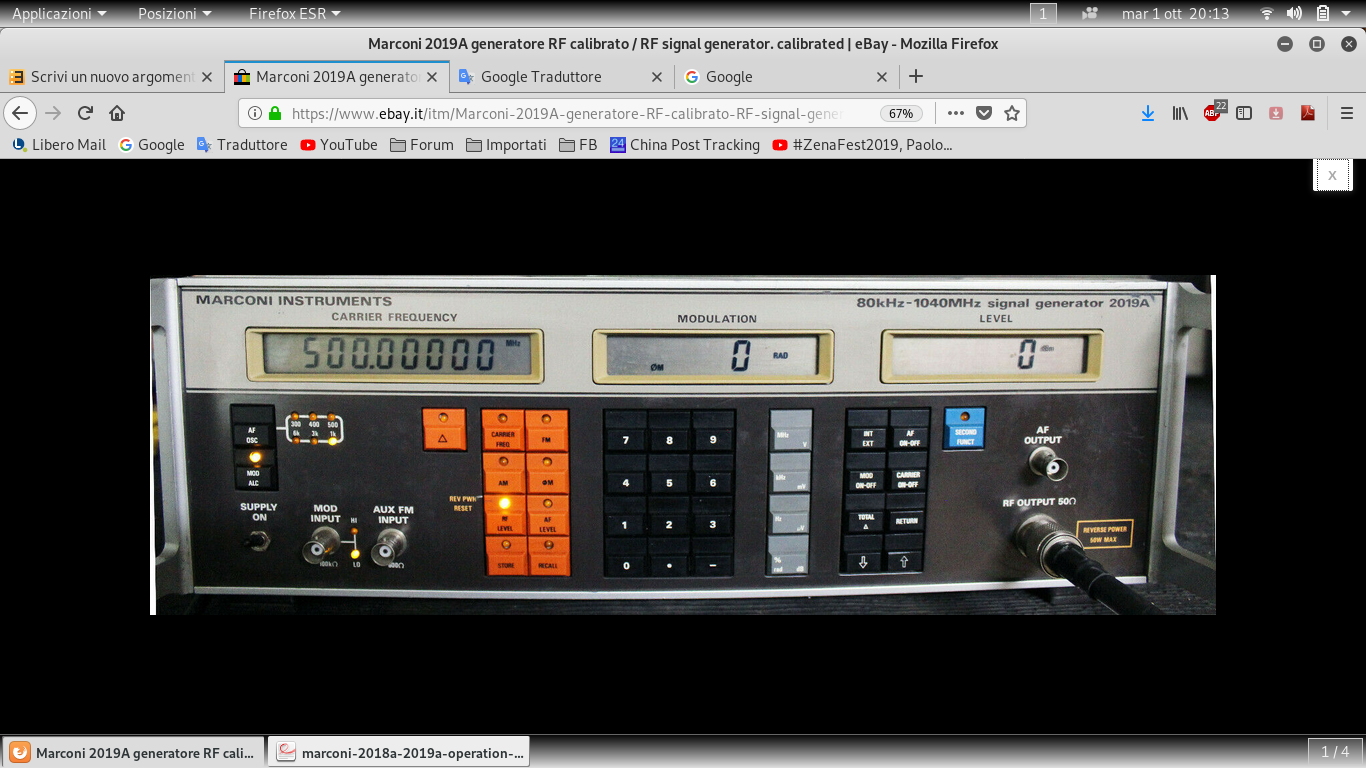Open the Firefox hamburger menu
The height and width of the screenshot is (768, 1366).
coord(1347,113)
